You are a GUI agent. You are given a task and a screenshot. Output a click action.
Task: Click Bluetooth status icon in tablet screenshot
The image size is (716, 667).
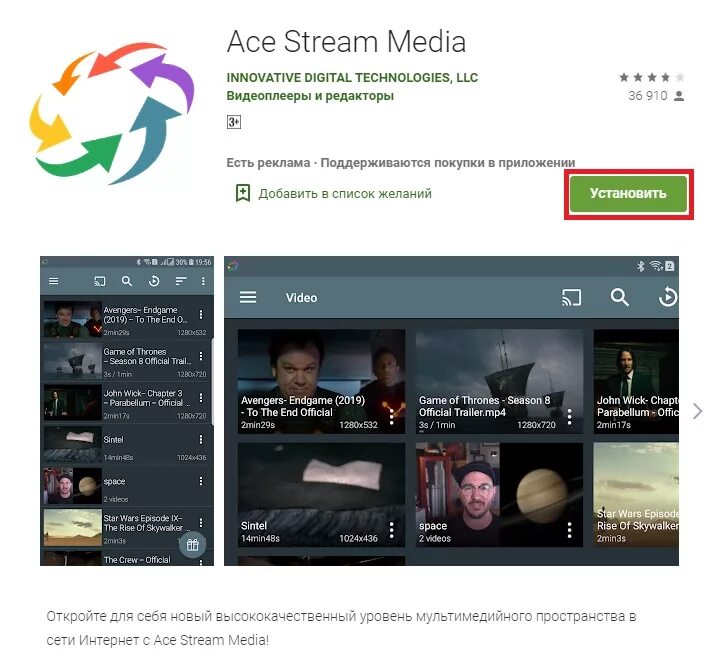pyautogui.click(x=641, y=266)
